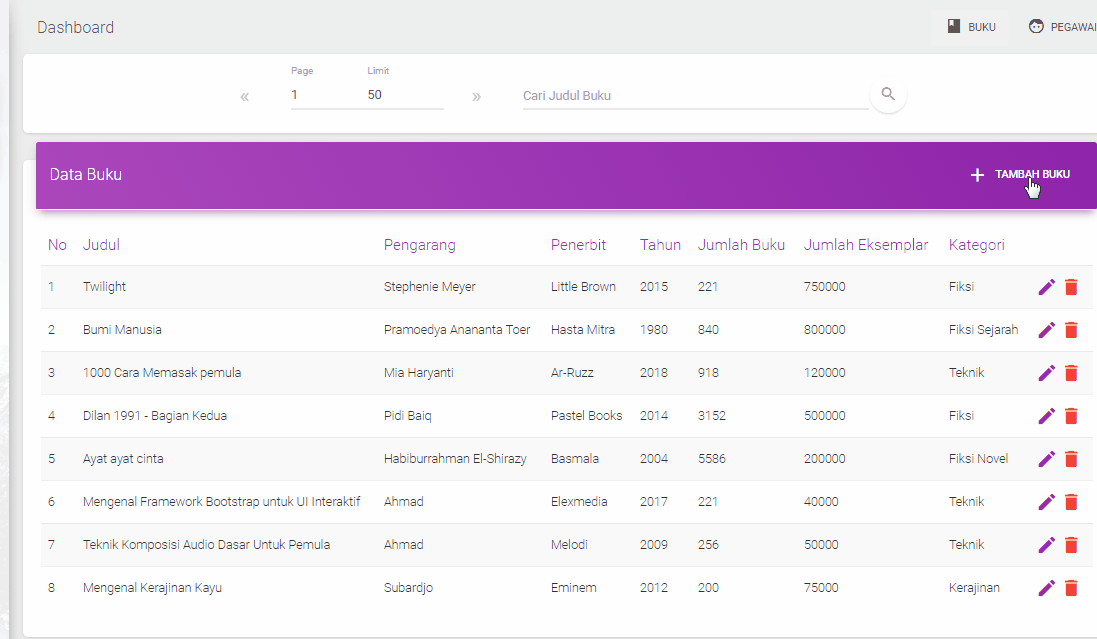Select the edit pencil for Twilight

(x=1046, y=287)
